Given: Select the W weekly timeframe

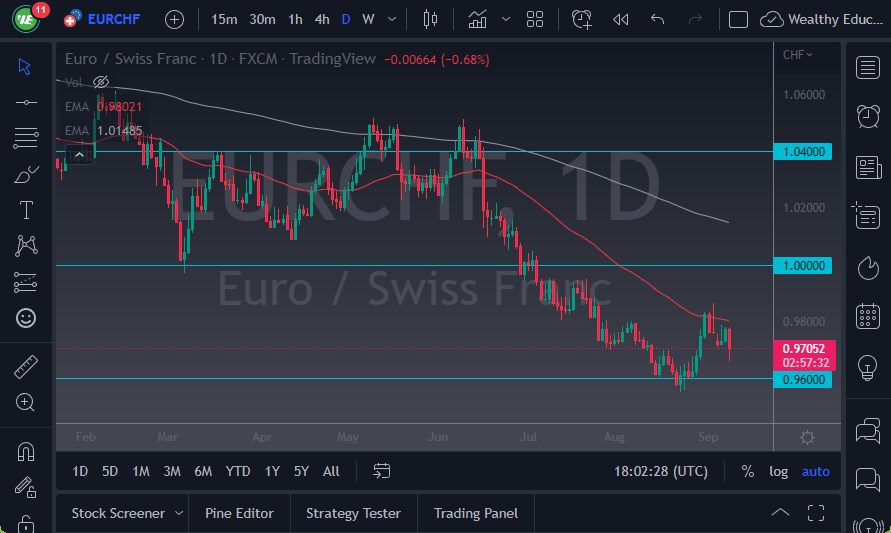Looking at the screenshot, I should 368,19.
